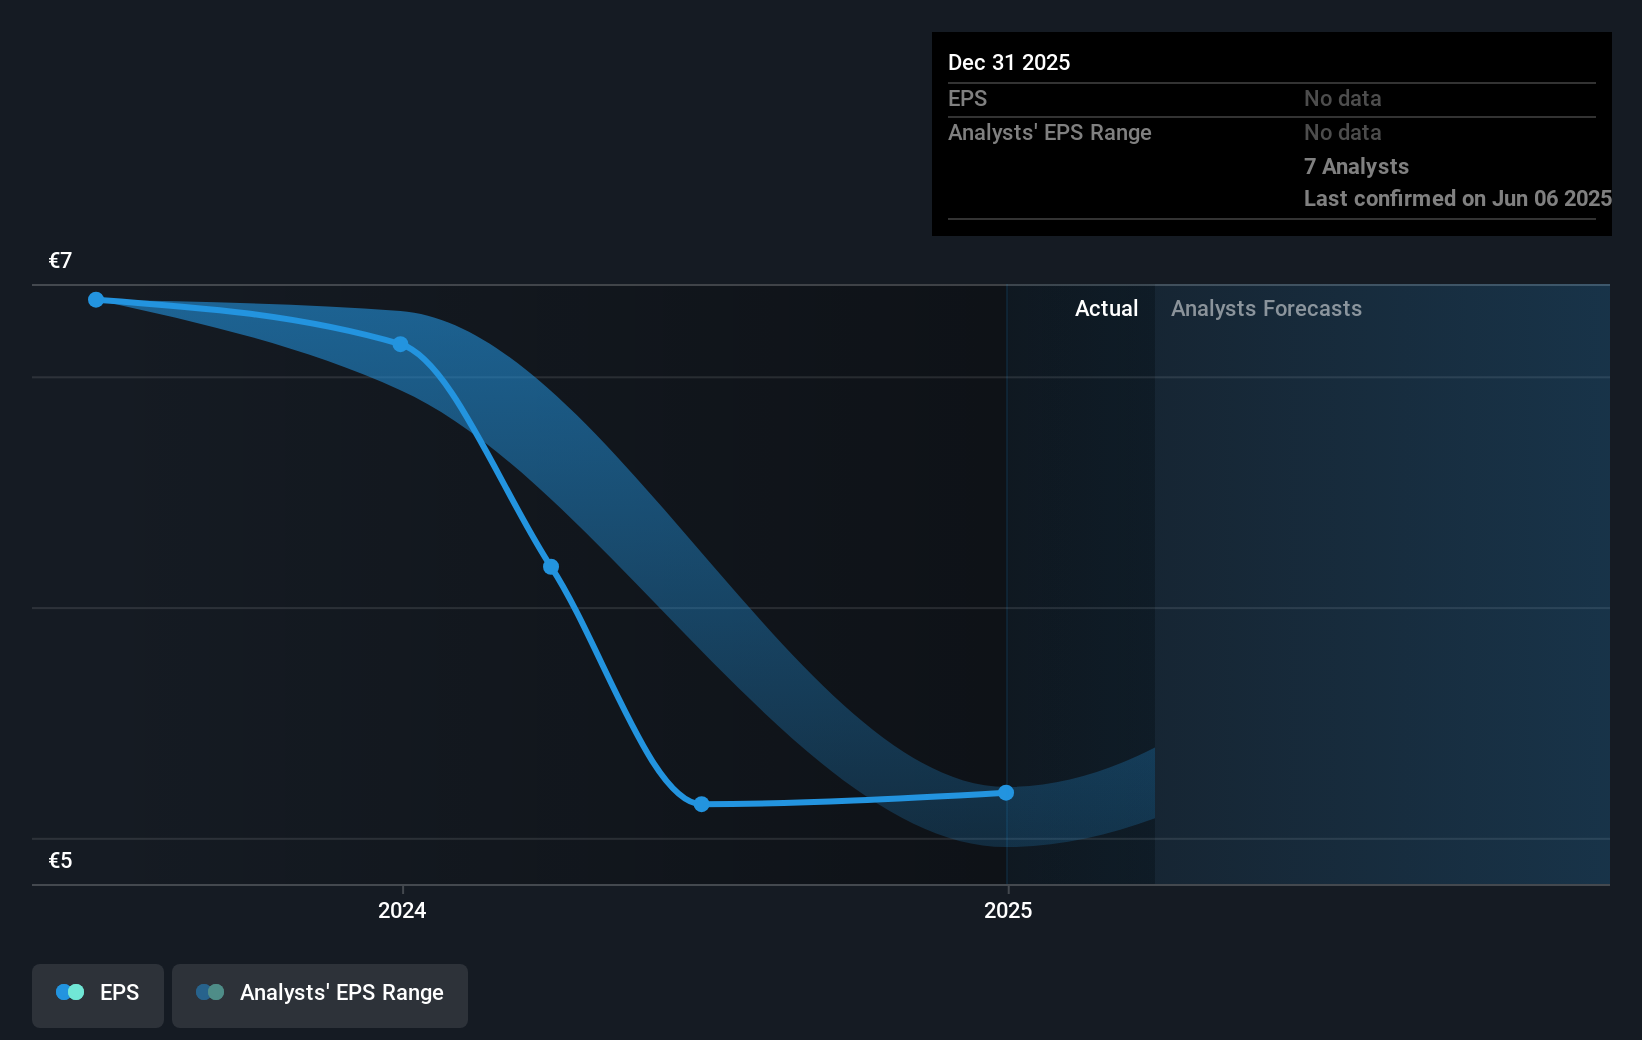The image size is (1642, 1040).
Task: Select the first EPS data point near €7
Action: [96, 299]
